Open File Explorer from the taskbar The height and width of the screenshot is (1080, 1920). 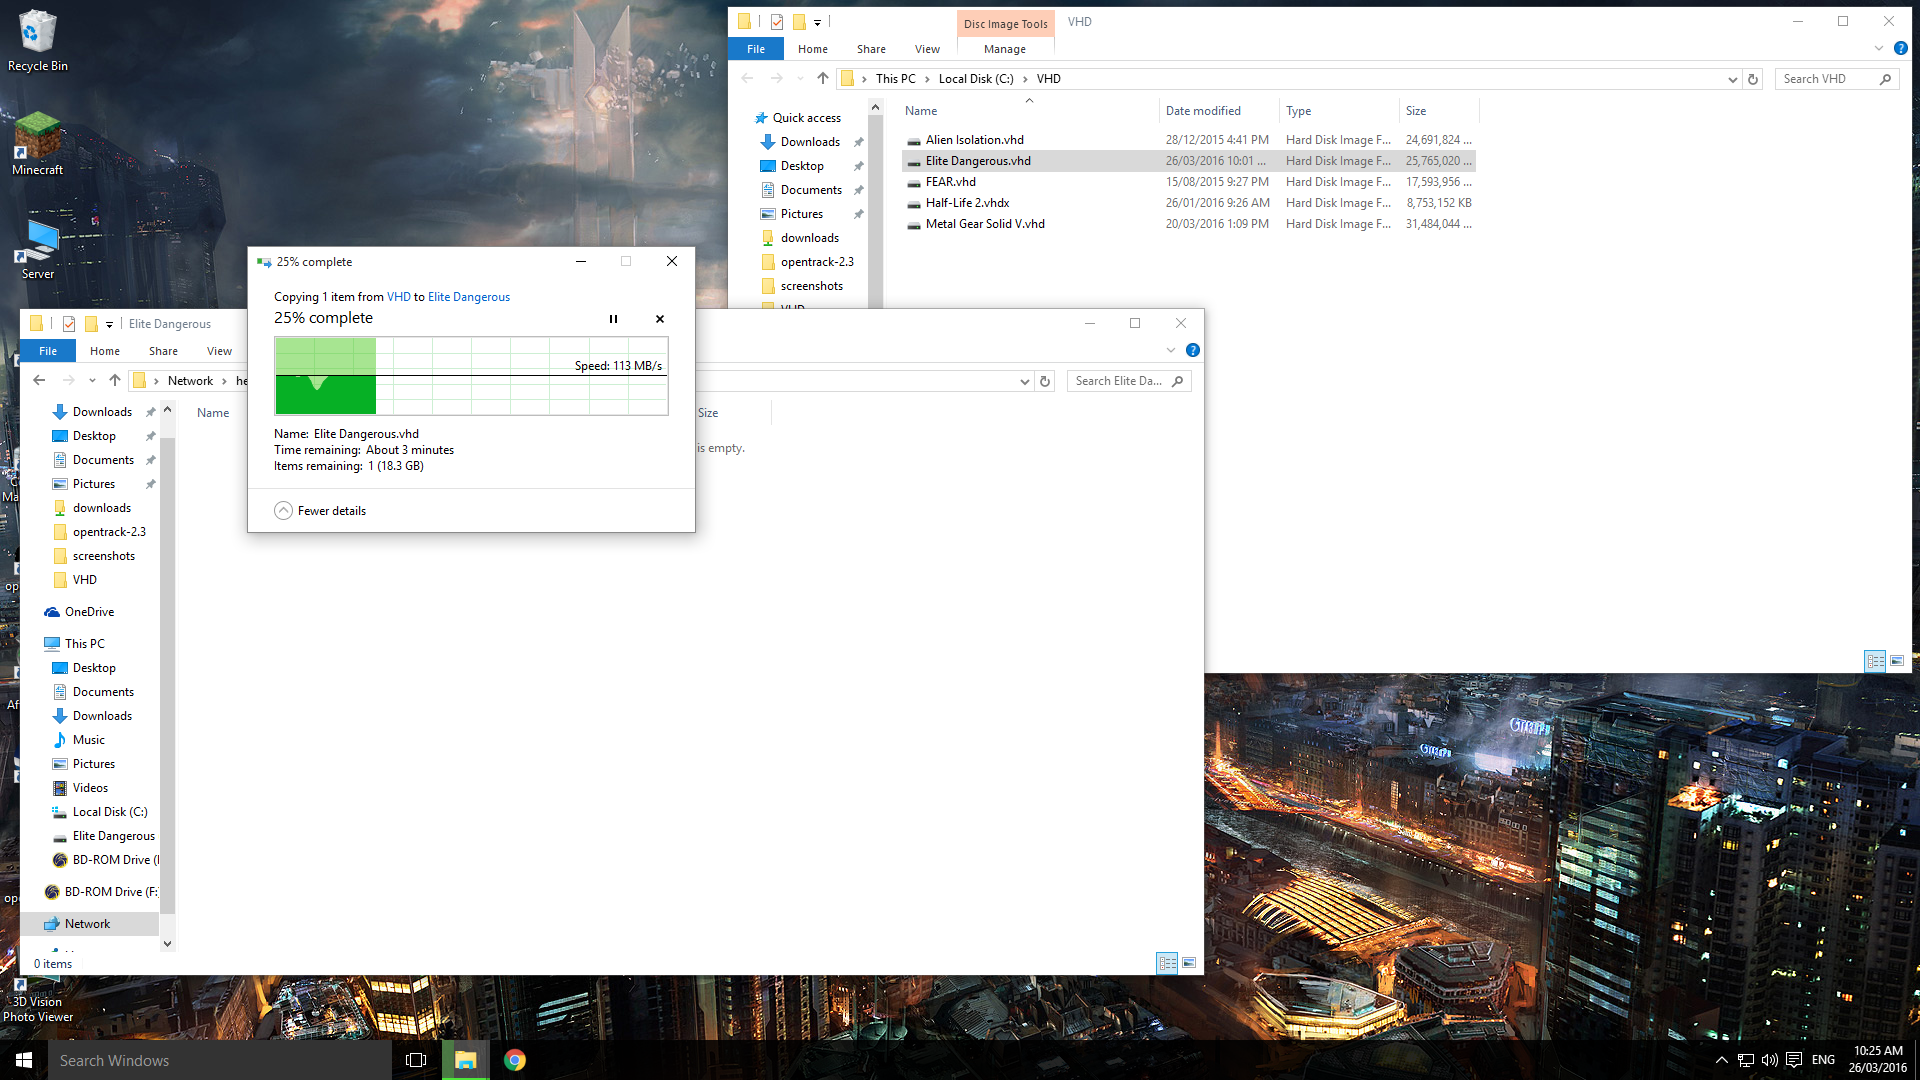click(465, 1060)
